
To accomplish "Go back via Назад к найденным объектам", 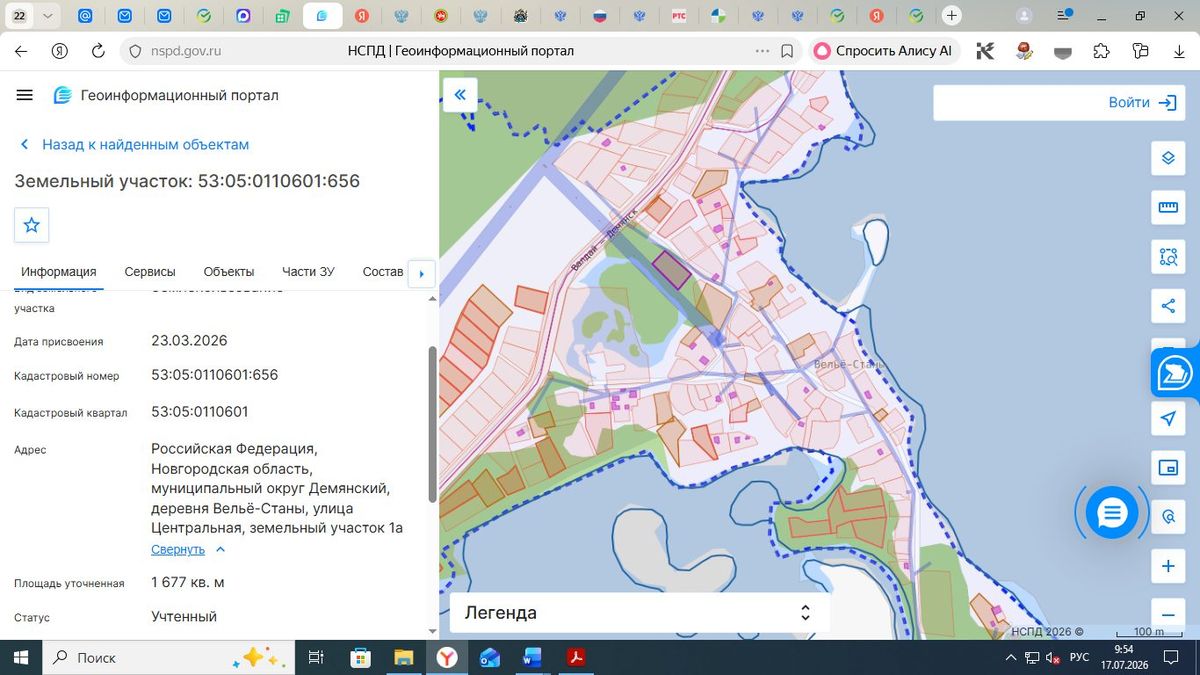I will pos(134,145).
